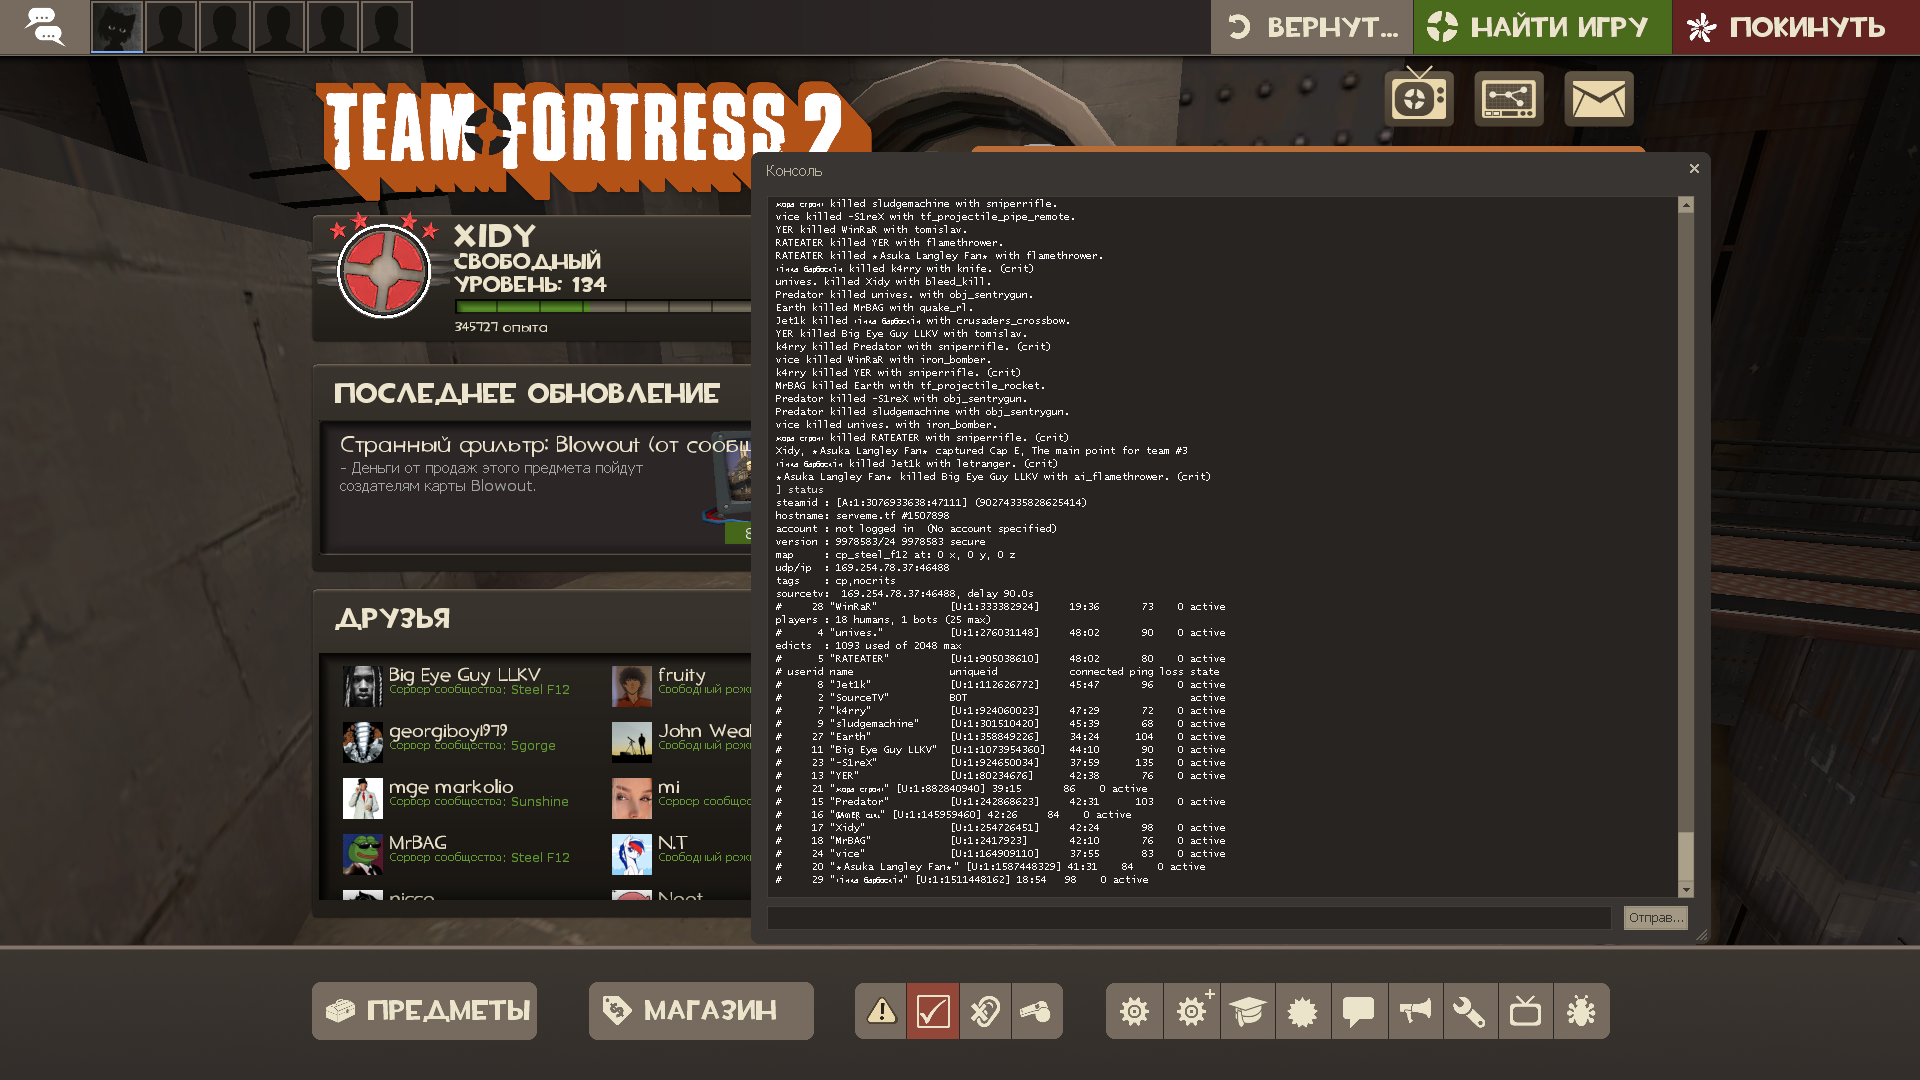Select the НАЙТИ ИГРУ tab
The image size is (1920, 1080).
point(1541,27)
